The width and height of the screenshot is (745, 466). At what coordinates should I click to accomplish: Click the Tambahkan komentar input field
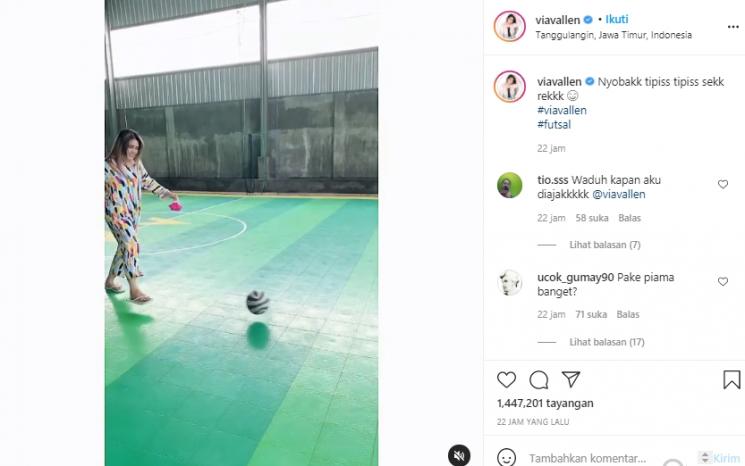[587, 458]
